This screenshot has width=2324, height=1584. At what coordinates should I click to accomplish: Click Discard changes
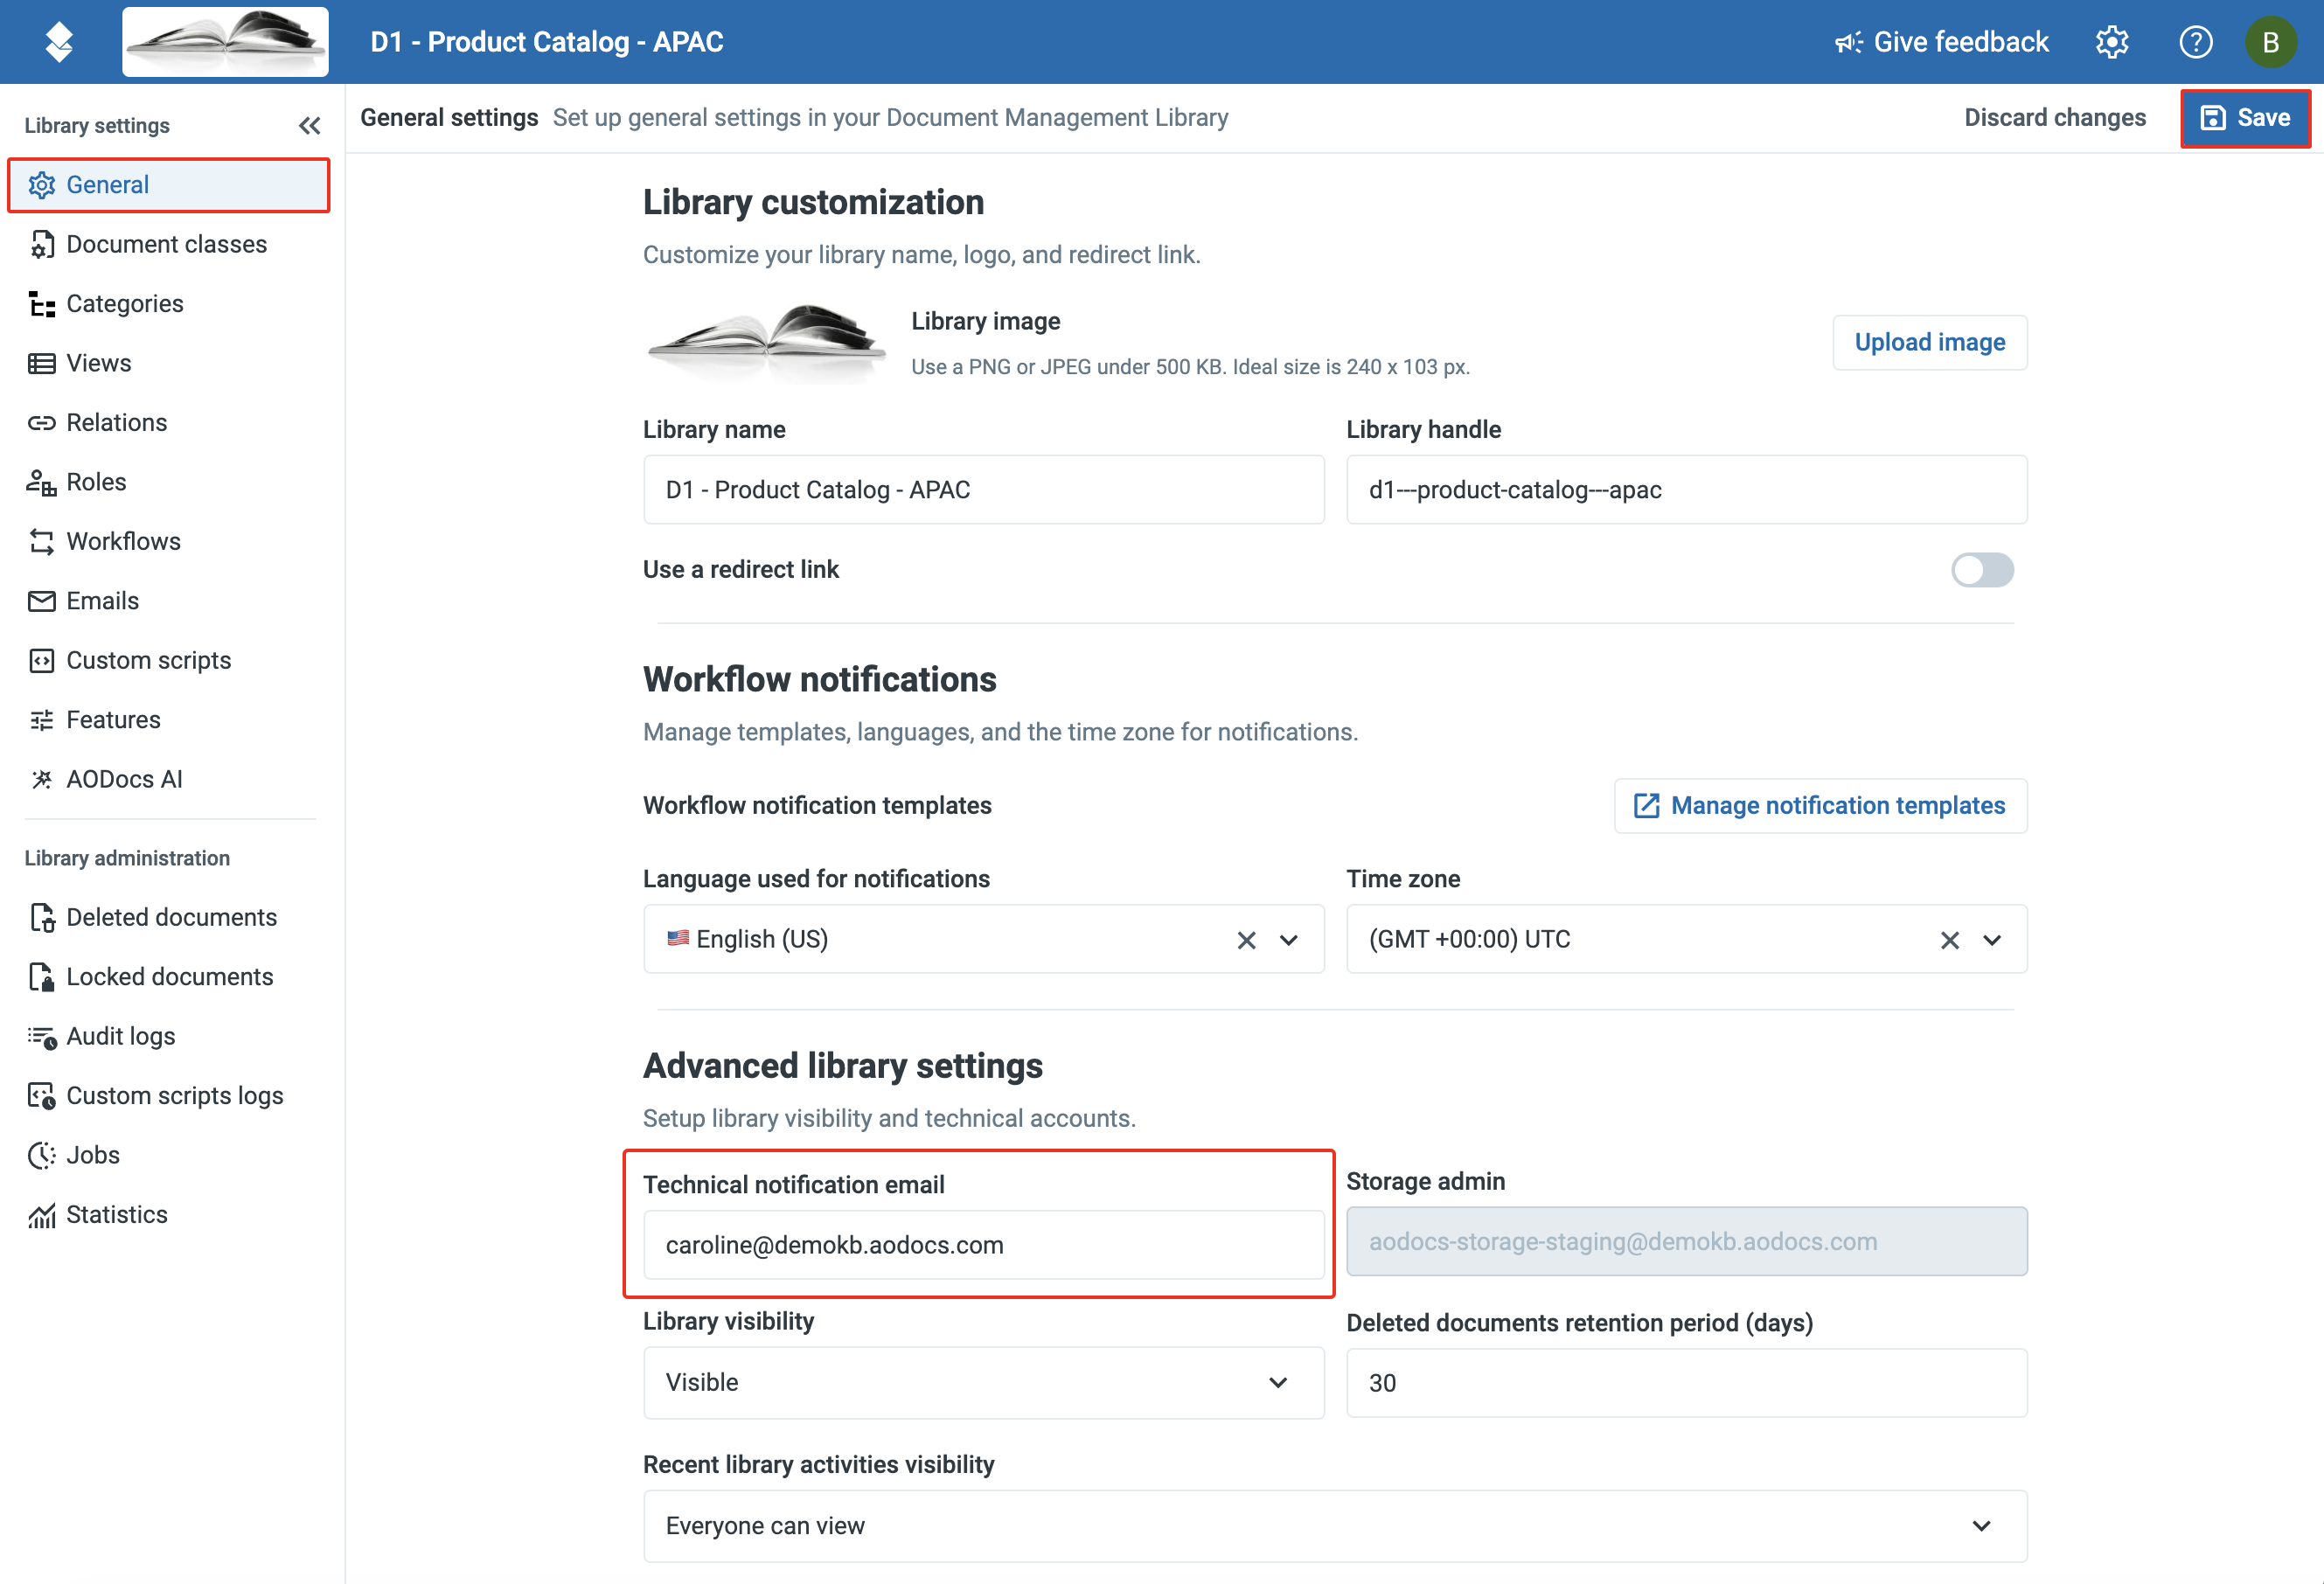click(2055, 118)
